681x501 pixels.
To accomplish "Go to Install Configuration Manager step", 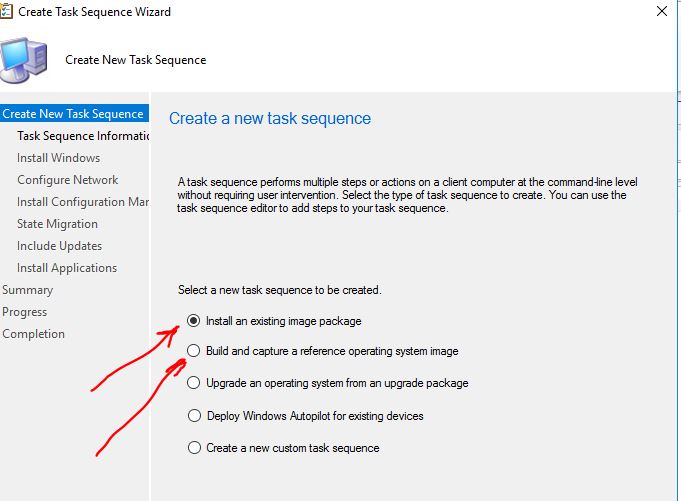I will (x=83, y=202).
